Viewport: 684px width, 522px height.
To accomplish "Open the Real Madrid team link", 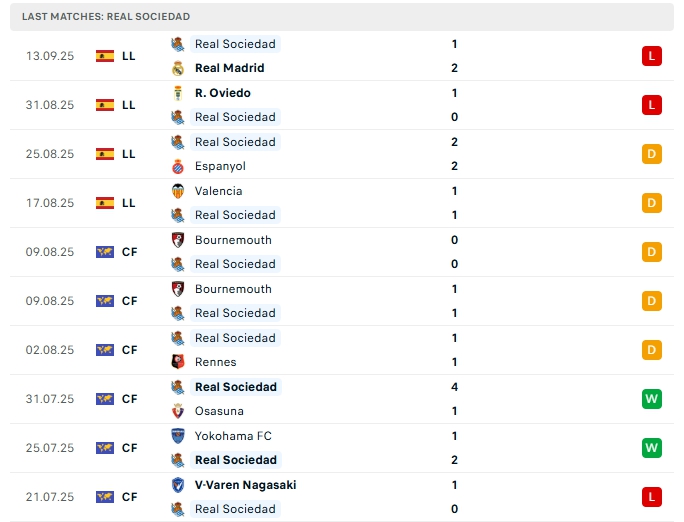I will [x=229, y=68].
